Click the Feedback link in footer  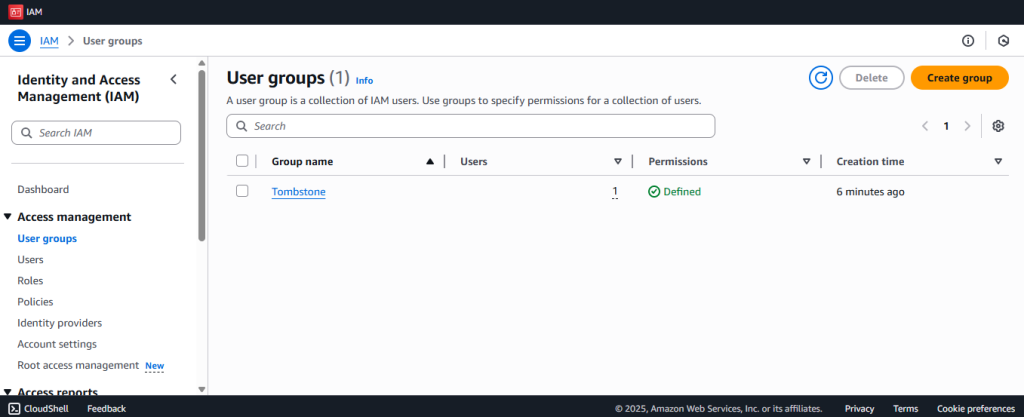[x=106, y=409]
